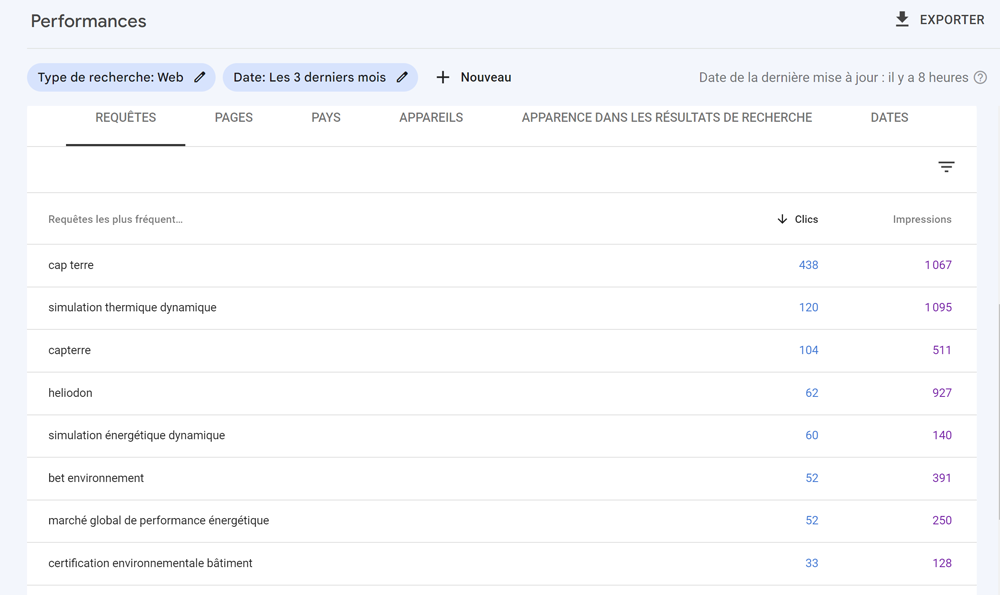Click the 927 impressions value
The height and width of the screenshot is (595, 1000).
tap(941, 393)
